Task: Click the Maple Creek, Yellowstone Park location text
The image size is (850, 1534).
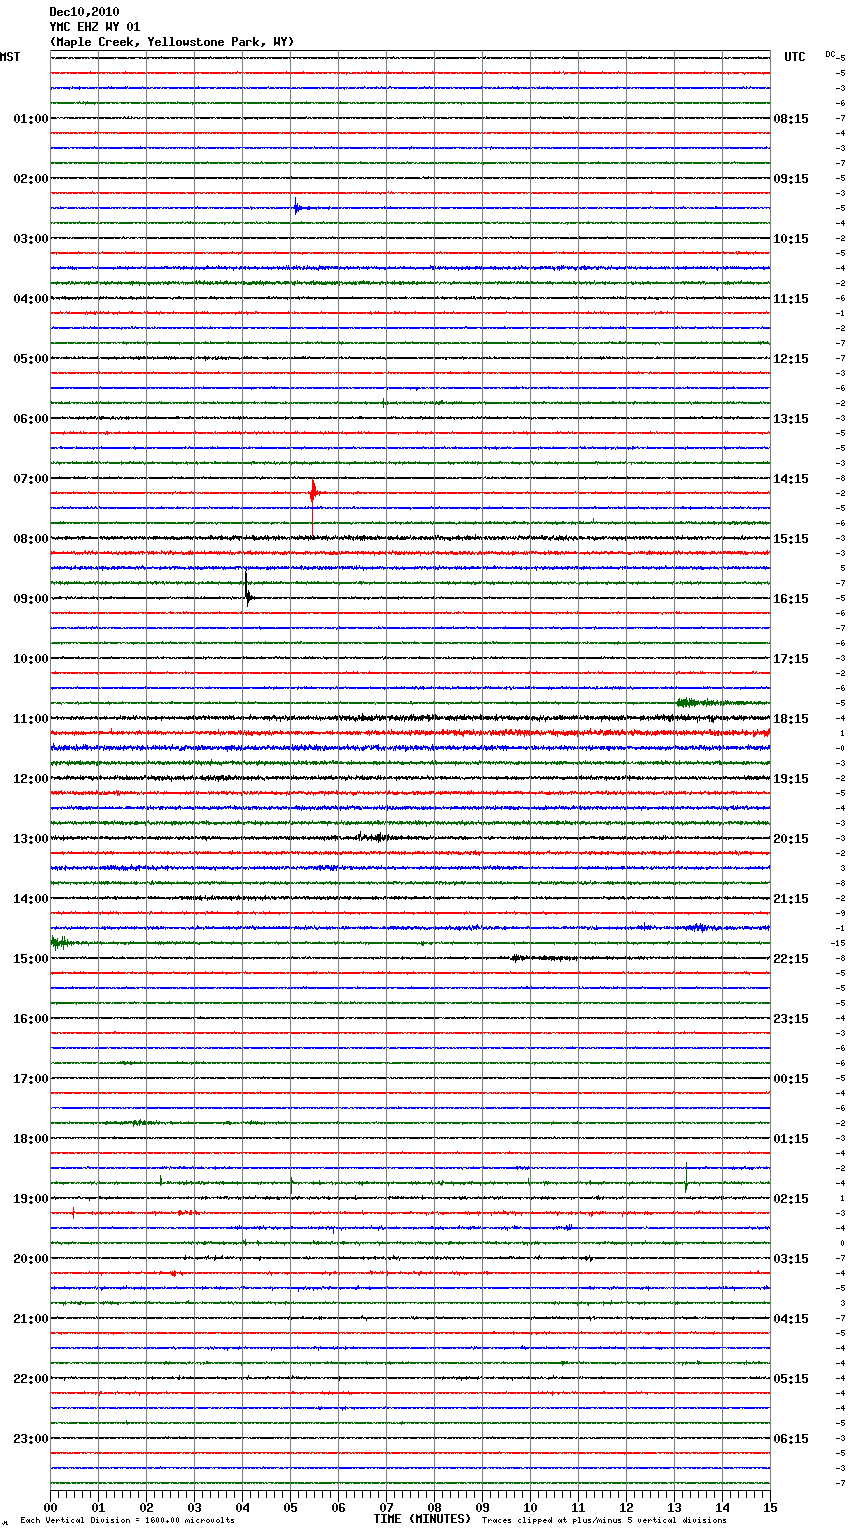Action: coord(172,42)
